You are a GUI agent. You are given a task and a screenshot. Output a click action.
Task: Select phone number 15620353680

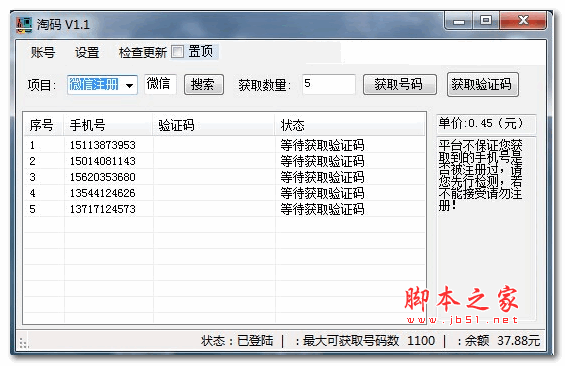pyautogui.click(x=103, y=177)
